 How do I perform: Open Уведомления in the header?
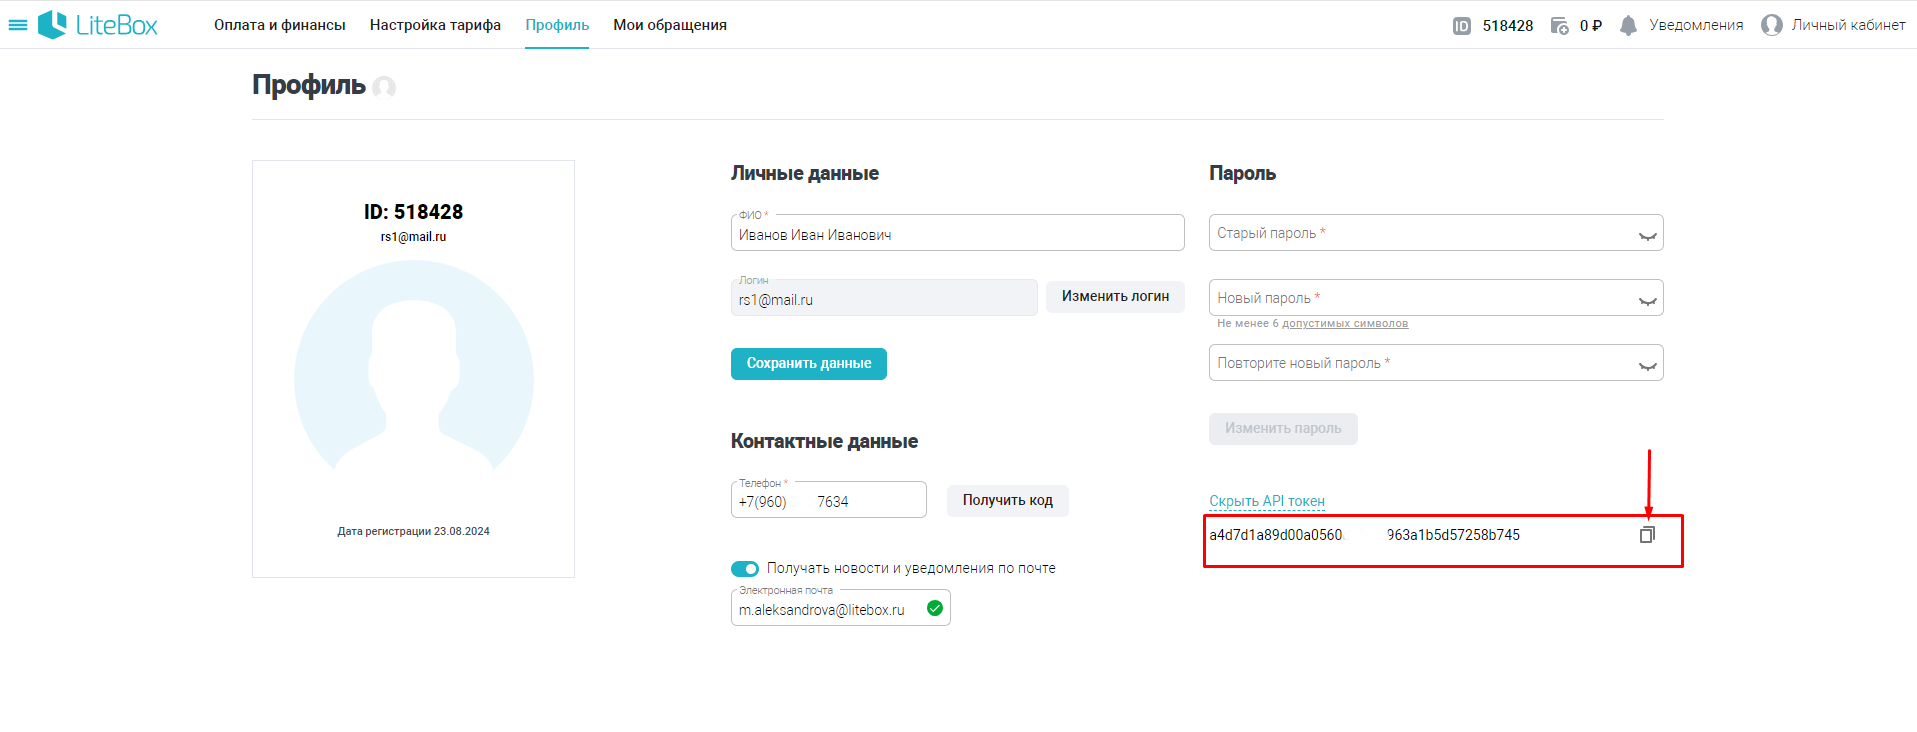[1696, 25]
